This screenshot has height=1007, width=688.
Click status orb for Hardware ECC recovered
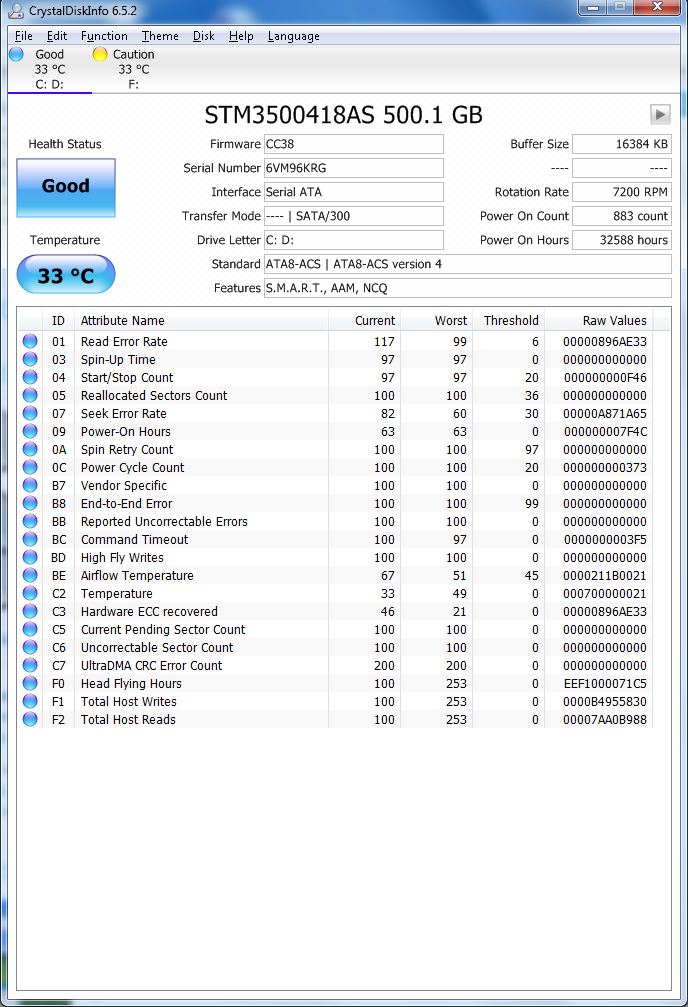click(30, 611)
